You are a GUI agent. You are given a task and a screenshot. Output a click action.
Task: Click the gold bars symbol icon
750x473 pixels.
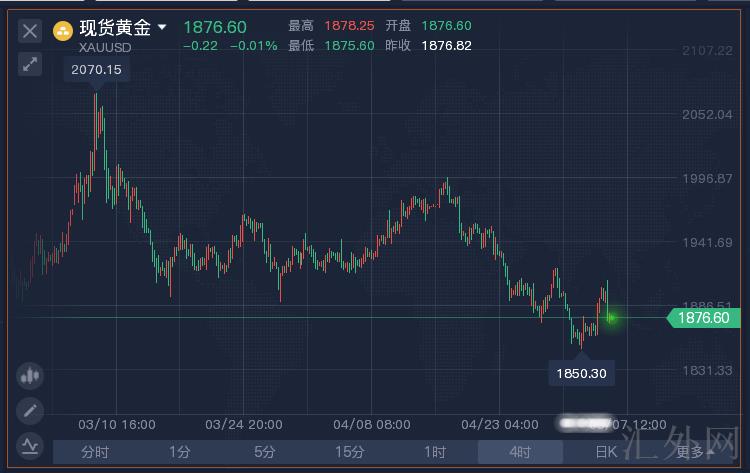tap(62, 30)
